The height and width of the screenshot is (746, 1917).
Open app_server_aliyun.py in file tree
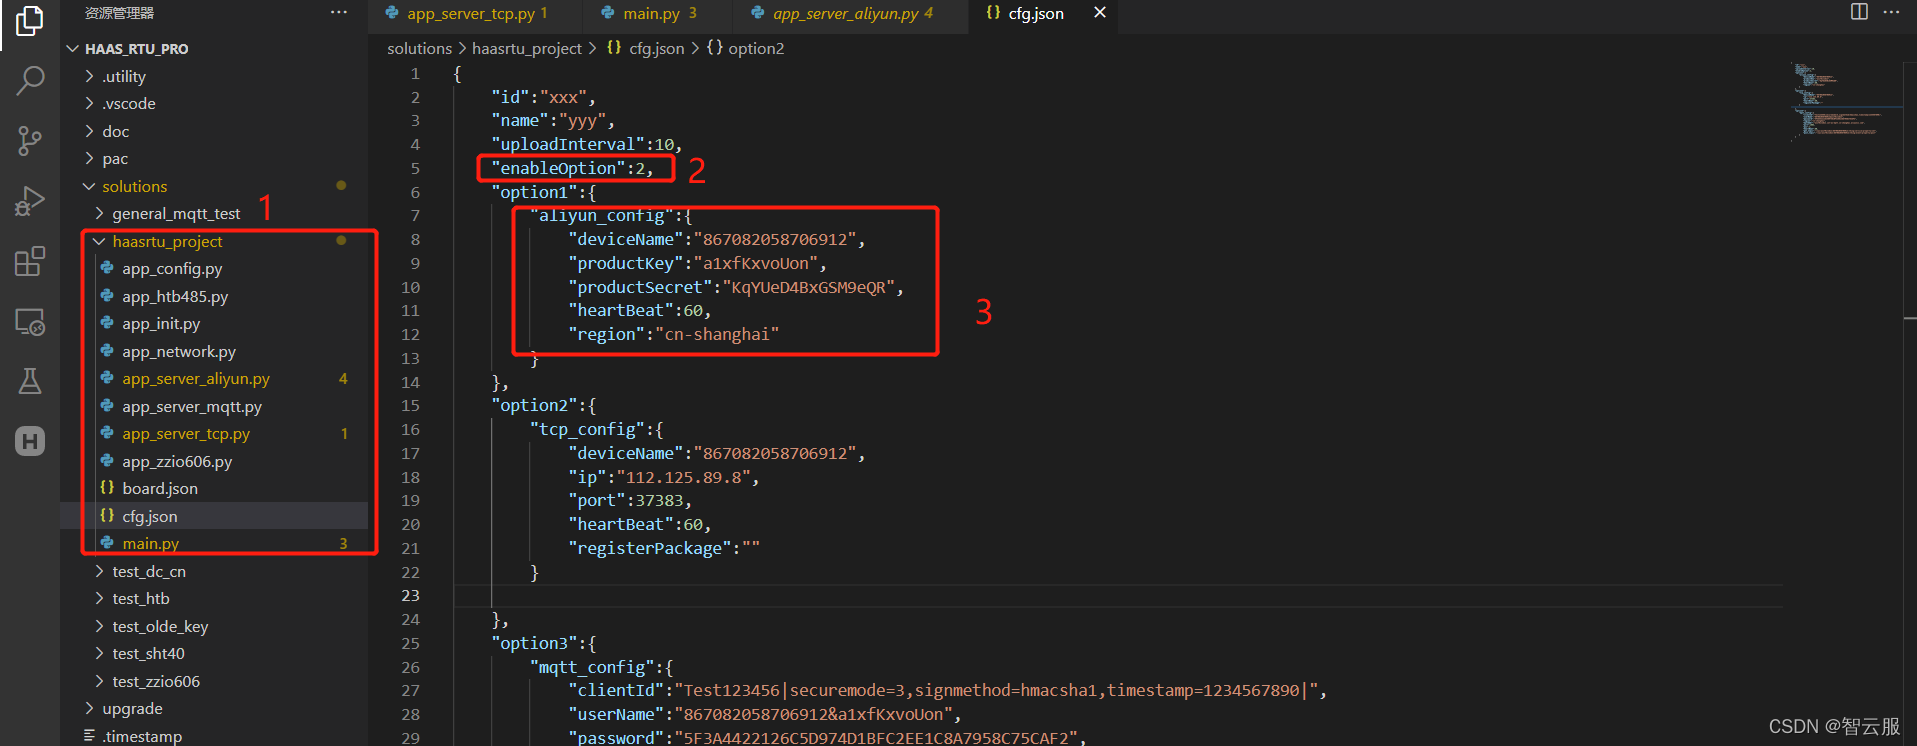(x=196, y=378)
